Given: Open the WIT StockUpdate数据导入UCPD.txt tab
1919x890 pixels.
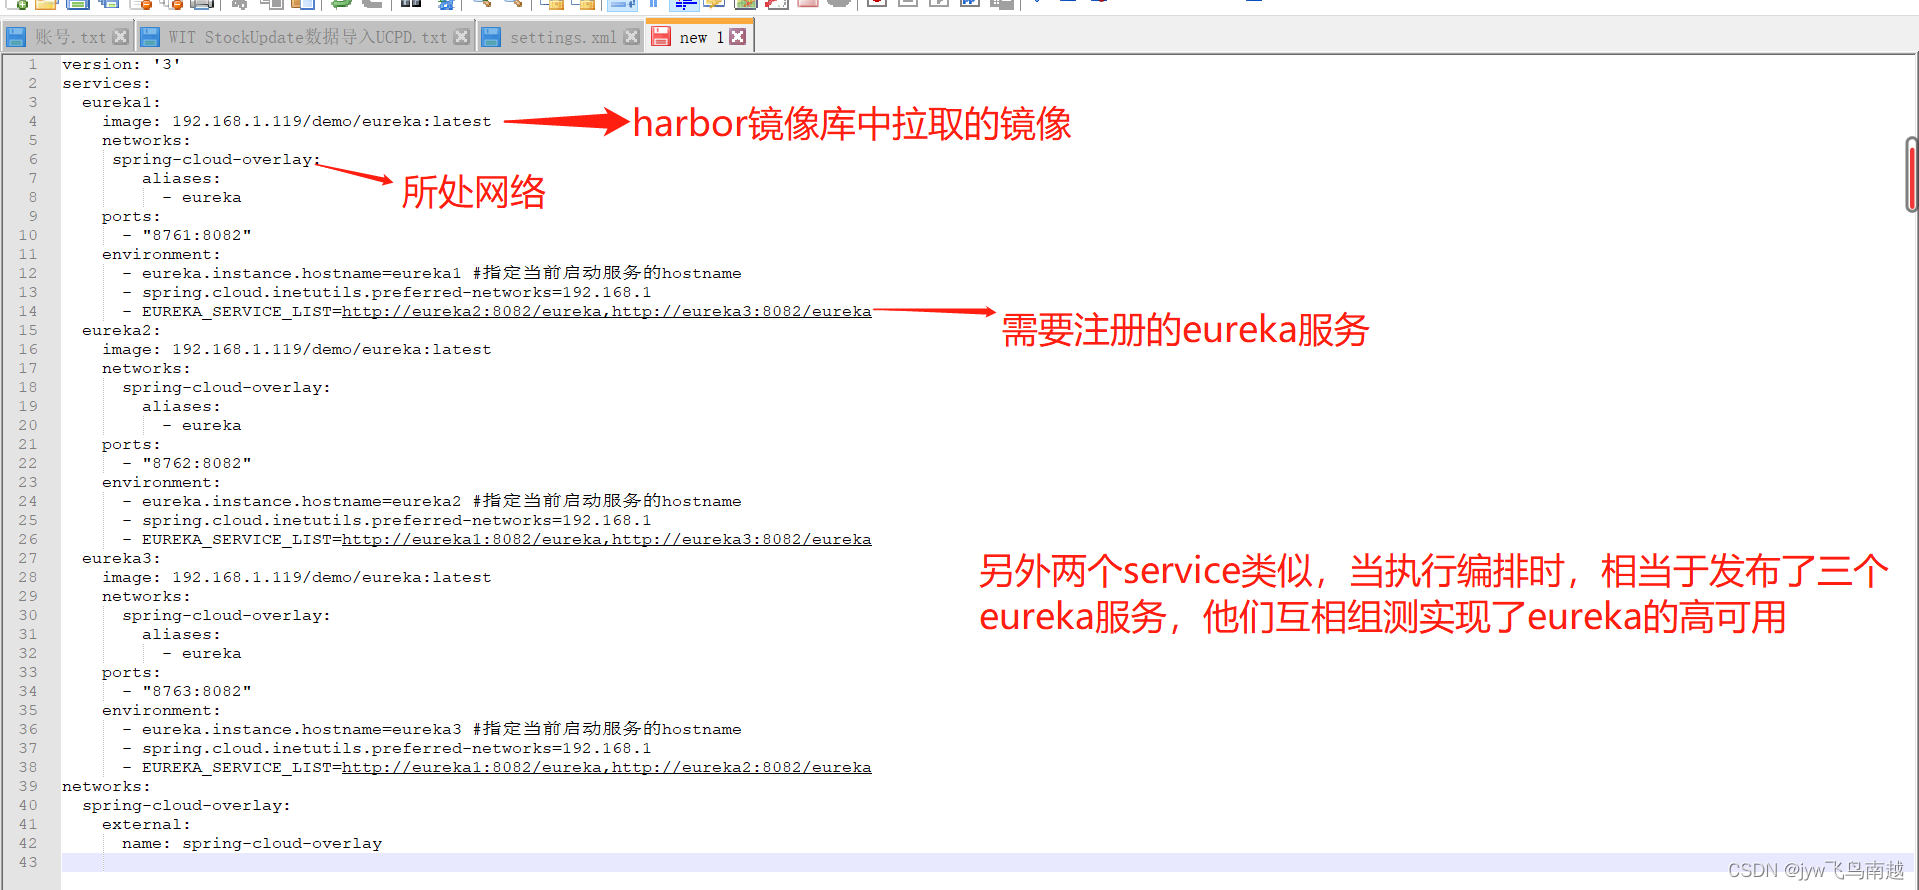Looking at the screenshot, I should point(304,37).
